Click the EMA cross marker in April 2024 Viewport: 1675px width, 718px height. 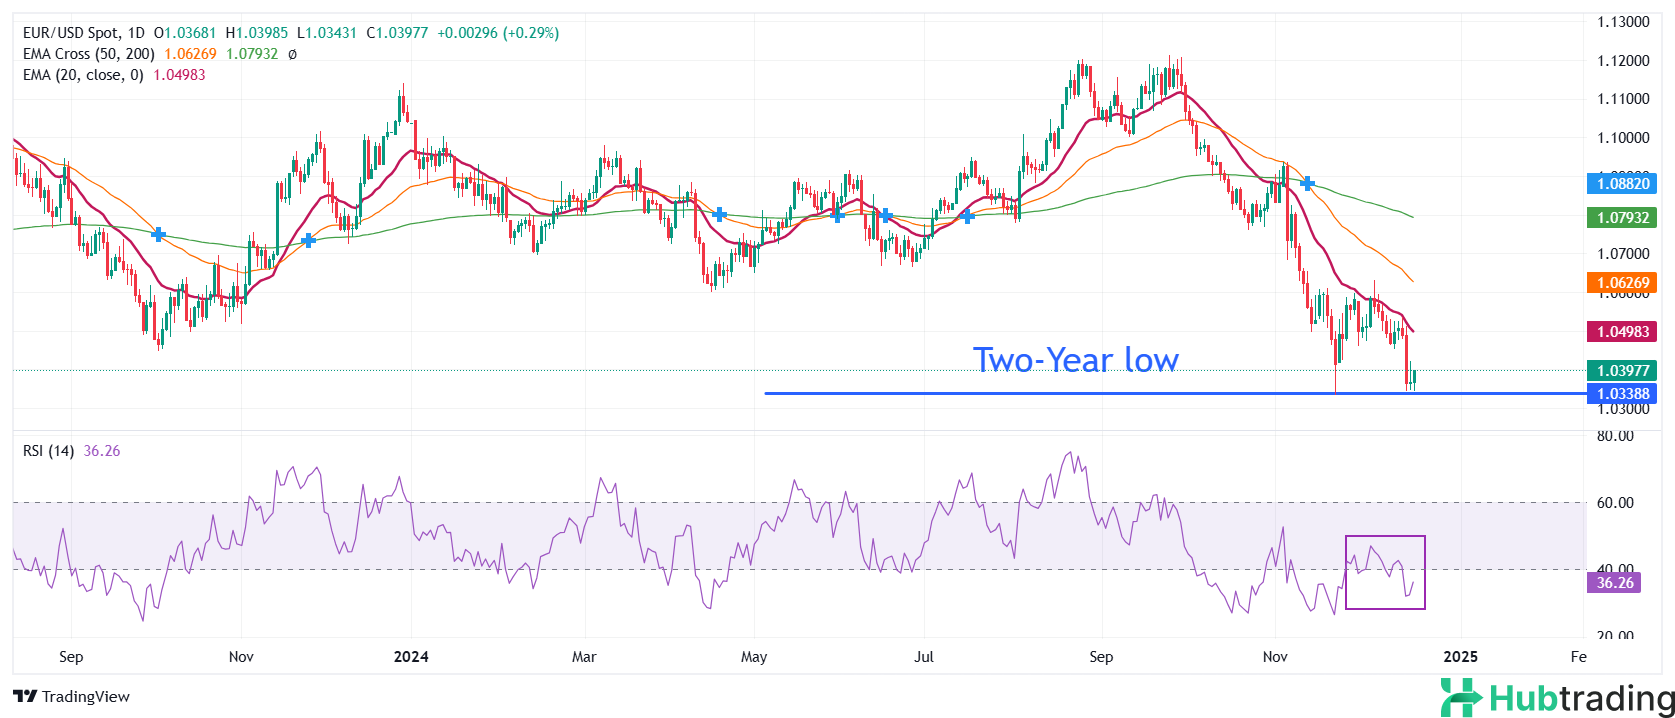(x=719, y=214)
